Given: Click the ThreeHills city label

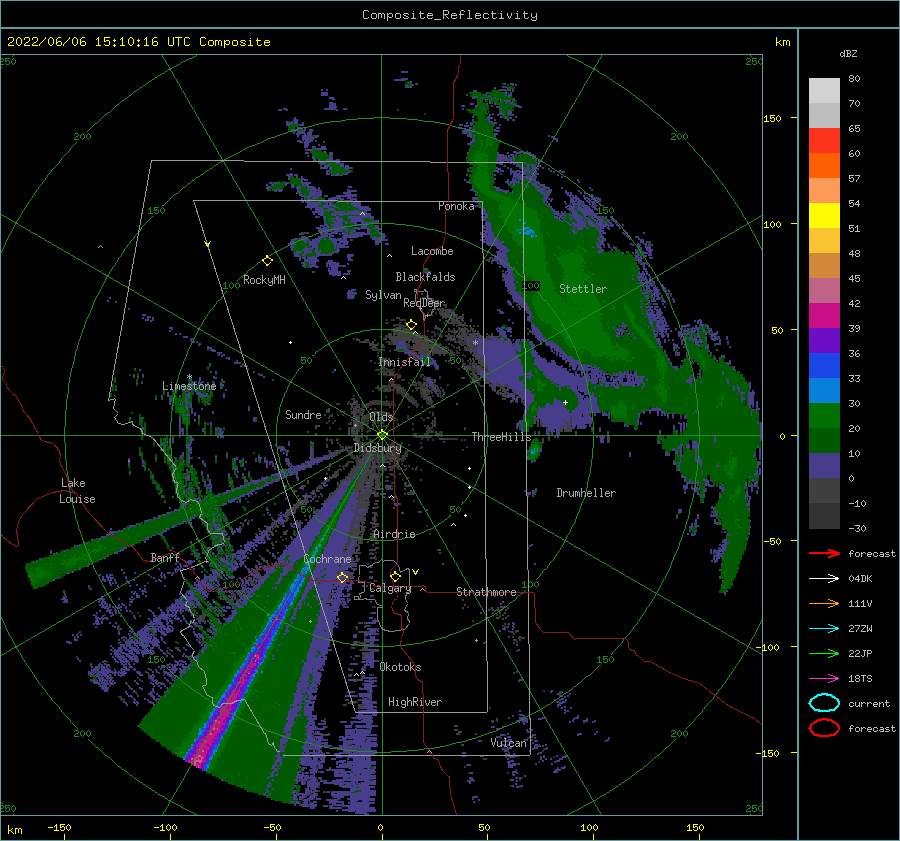Looking at the screenshot, I should pyautogui.click(x=502, y=437).
